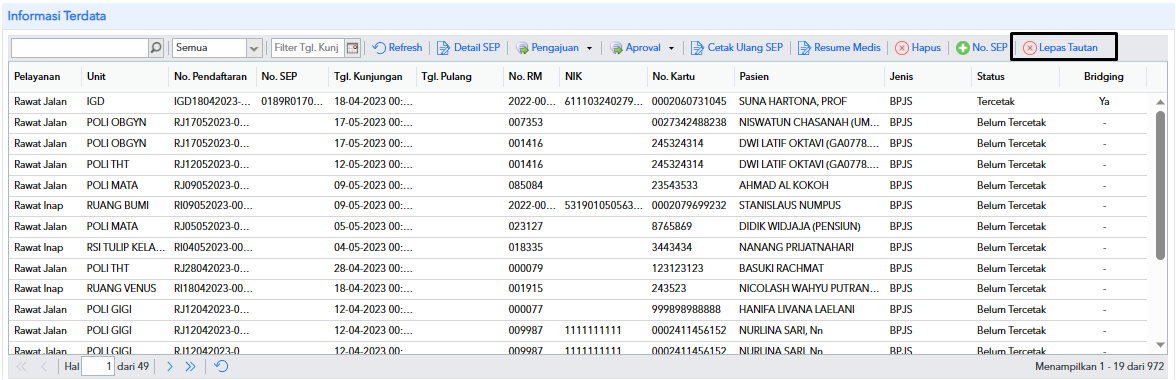Click the paging reload icon
The image size is (1176, 380).
pyautogui.click(x=221, y=367)
